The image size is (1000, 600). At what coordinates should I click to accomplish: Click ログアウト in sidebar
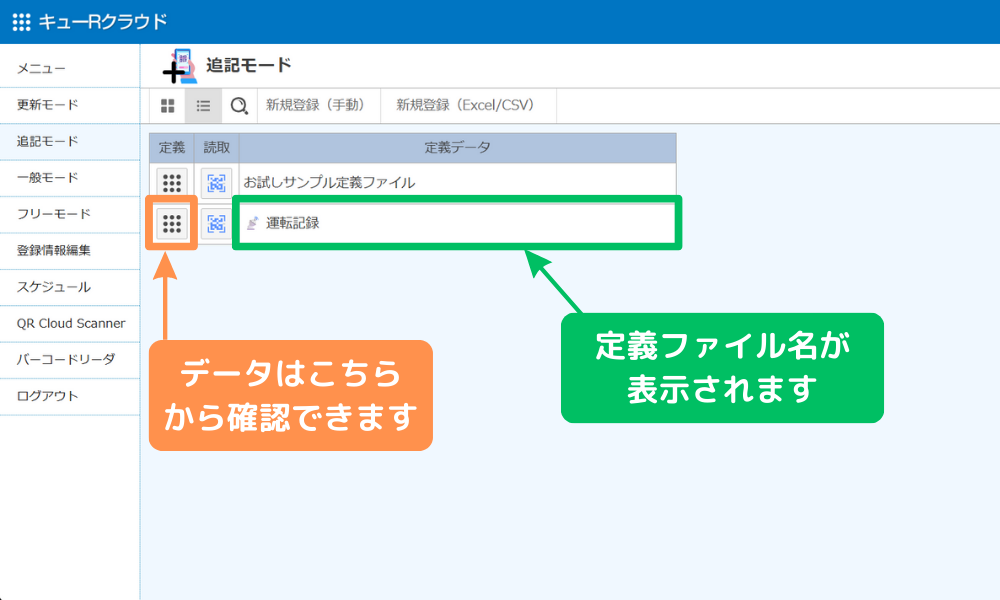[70, 396]
